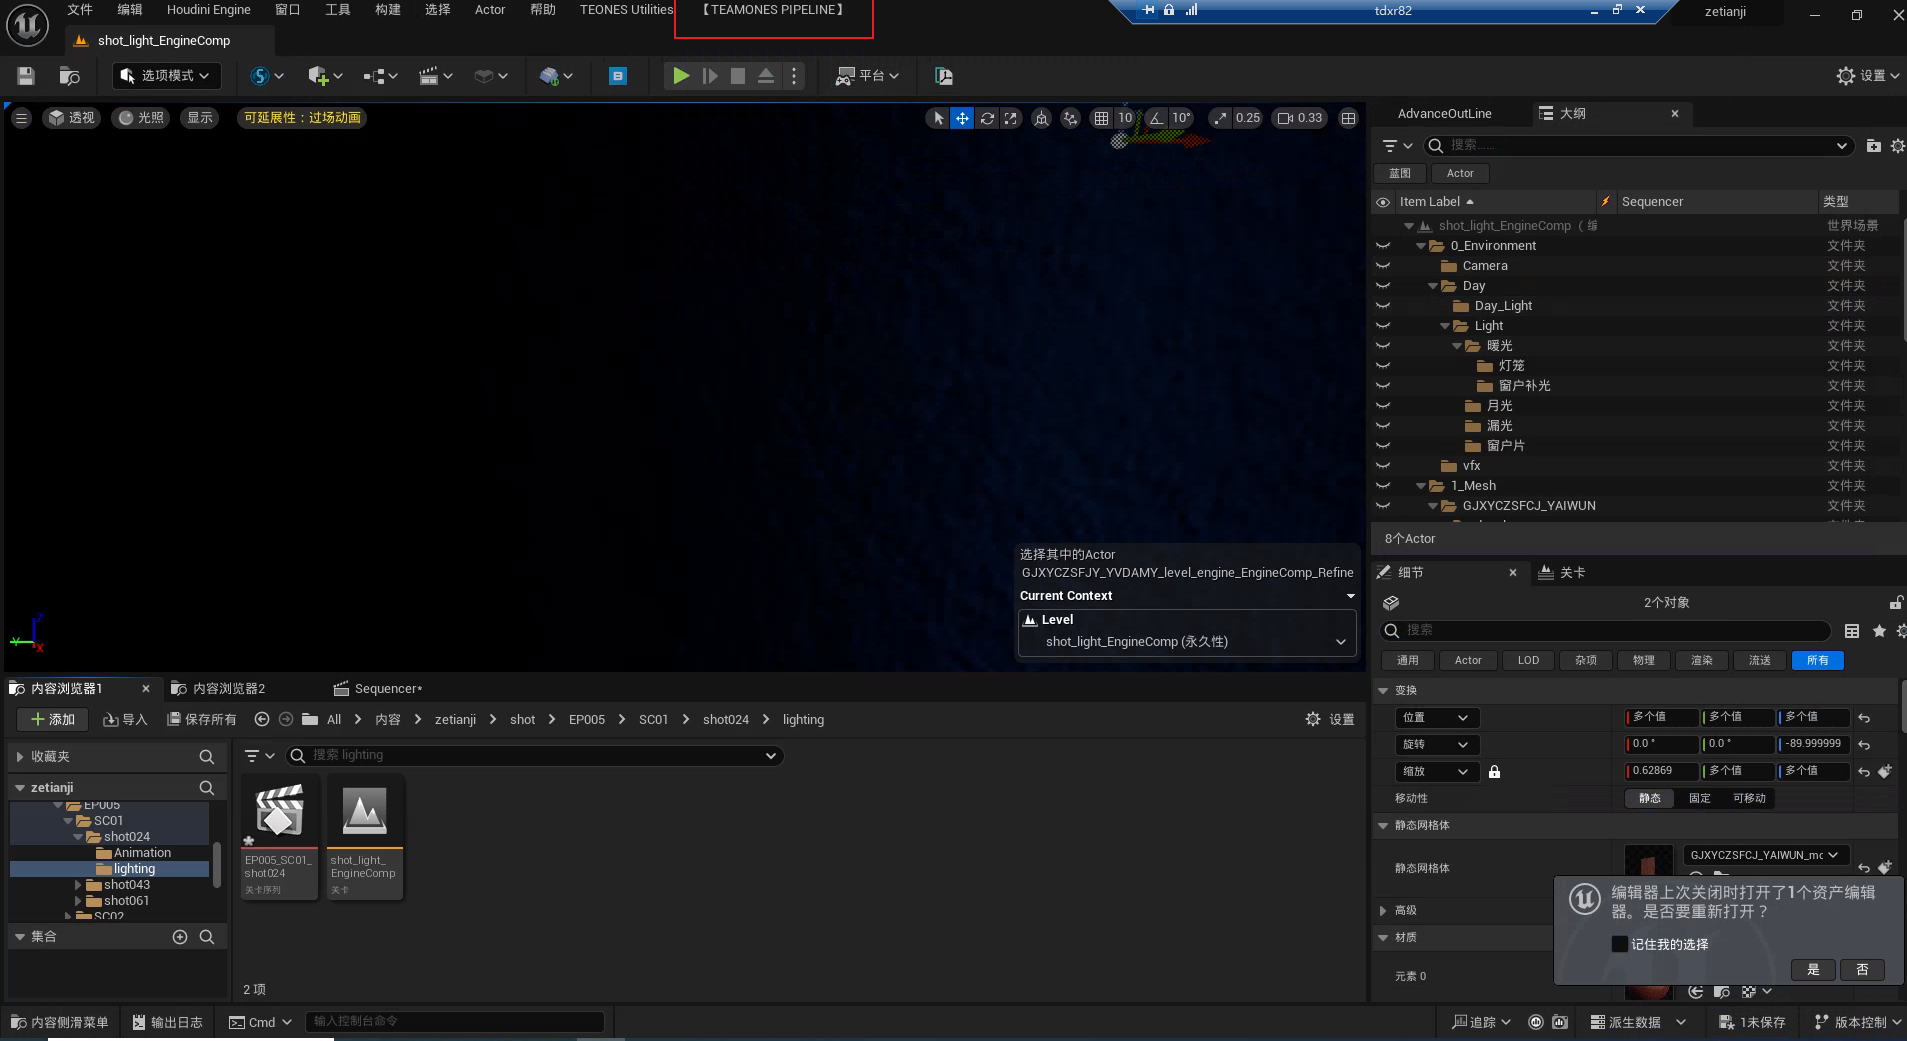Click the translate (move) tool in viewport

pyautogui.click(x=962, y=118)
